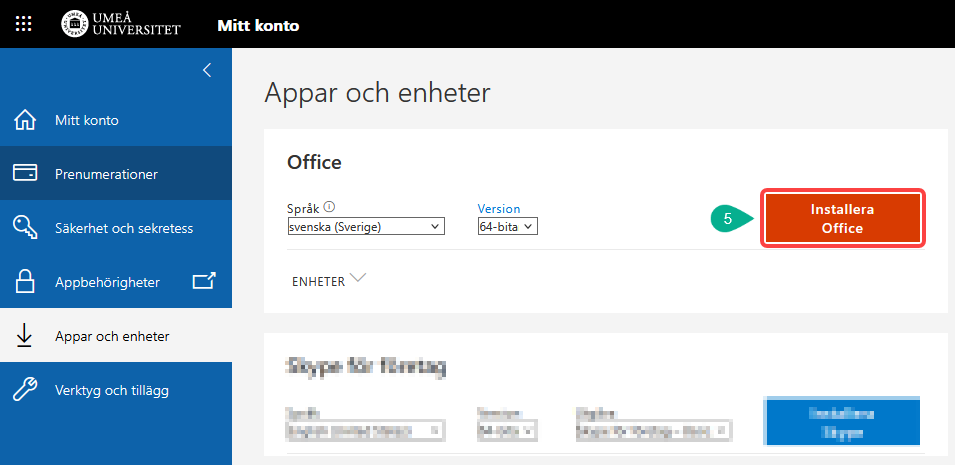The height and width of the screenshot is (465, 955).
Task: Select Prenumerationer in the sidebar
Action: click(x=106, y=174)
